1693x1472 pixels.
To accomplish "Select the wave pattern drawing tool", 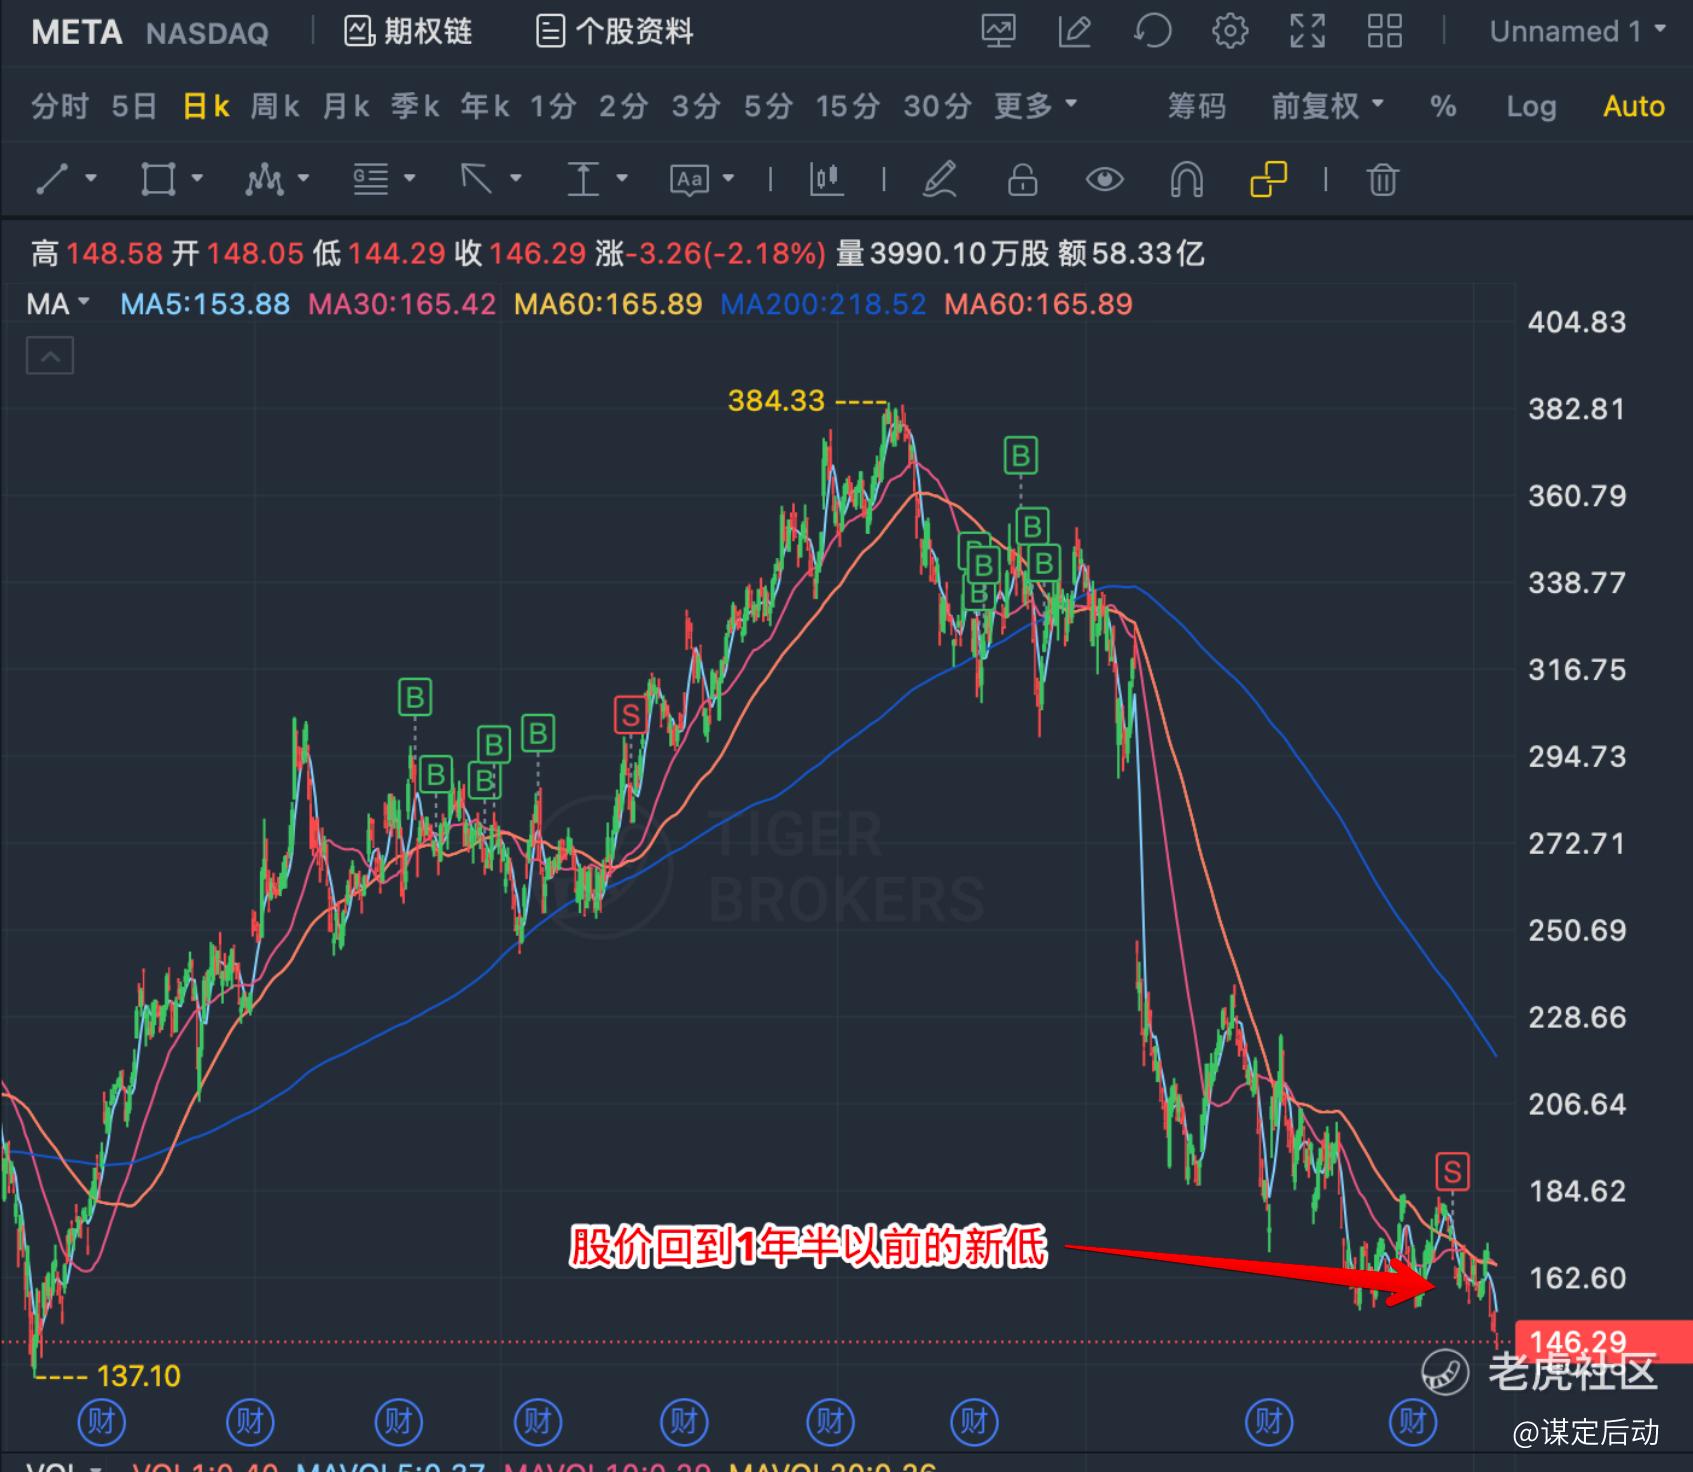I will click(x=264, y=179).
